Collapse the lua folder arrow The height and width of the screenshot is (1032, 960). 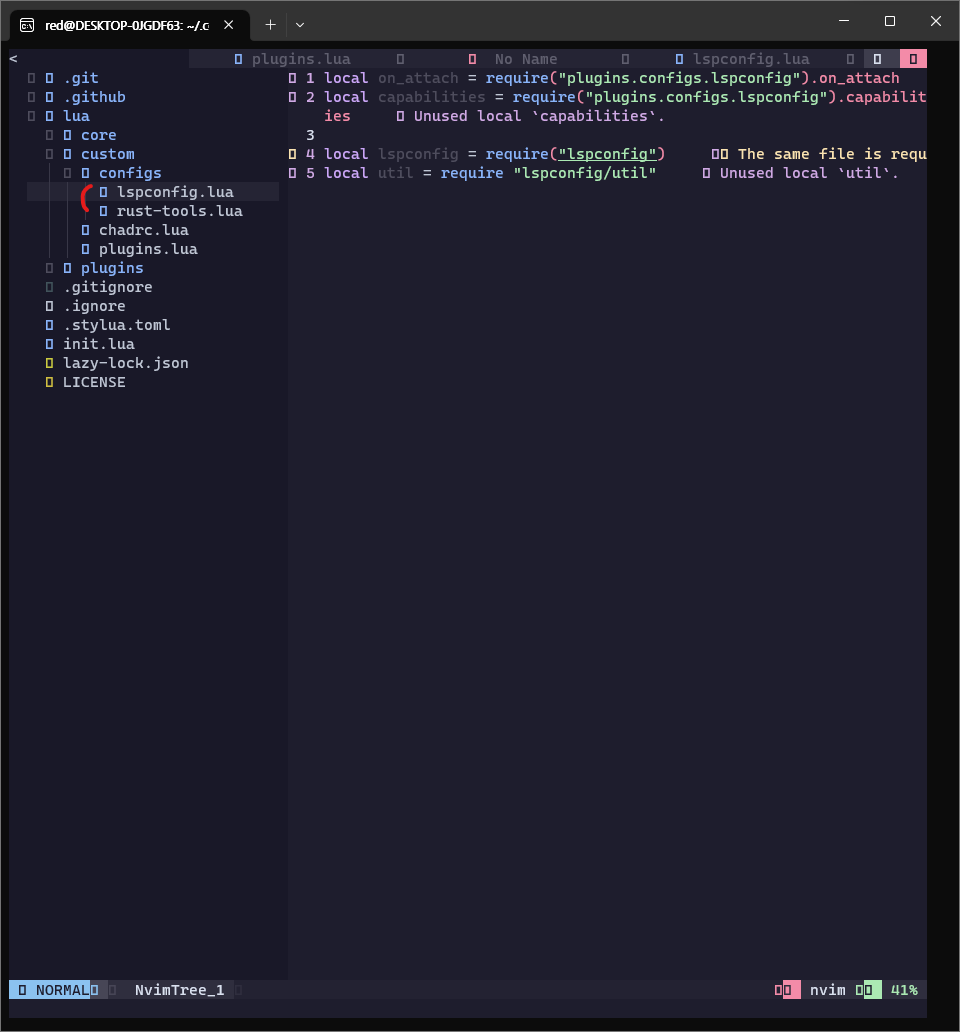[32, 116]
